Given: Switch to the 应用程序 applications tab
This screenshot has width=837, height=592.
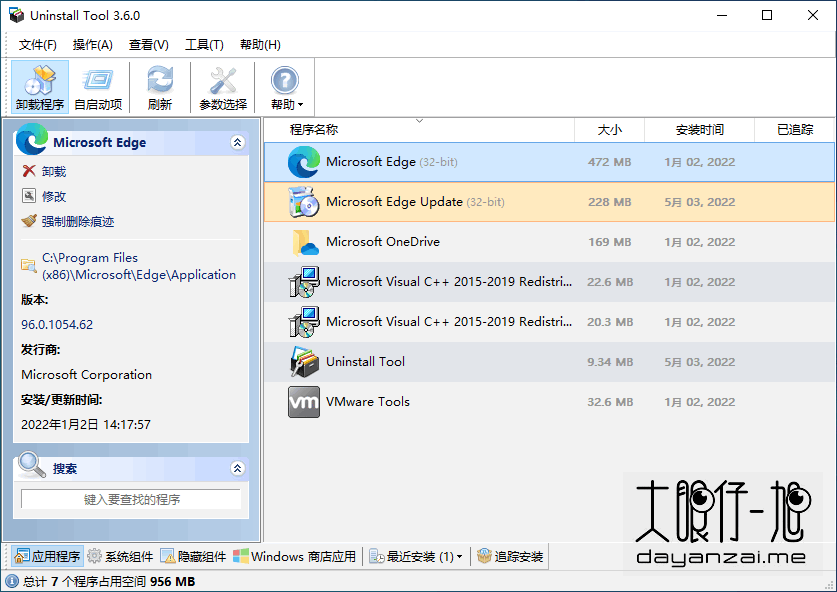Looking at the screenshot, I should click(x=48, y=556).
